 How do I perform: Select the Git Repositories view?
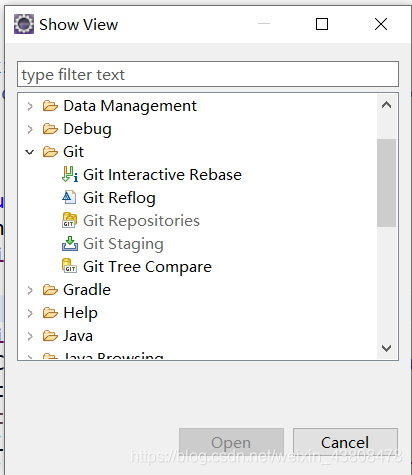(x=141, y=221)
